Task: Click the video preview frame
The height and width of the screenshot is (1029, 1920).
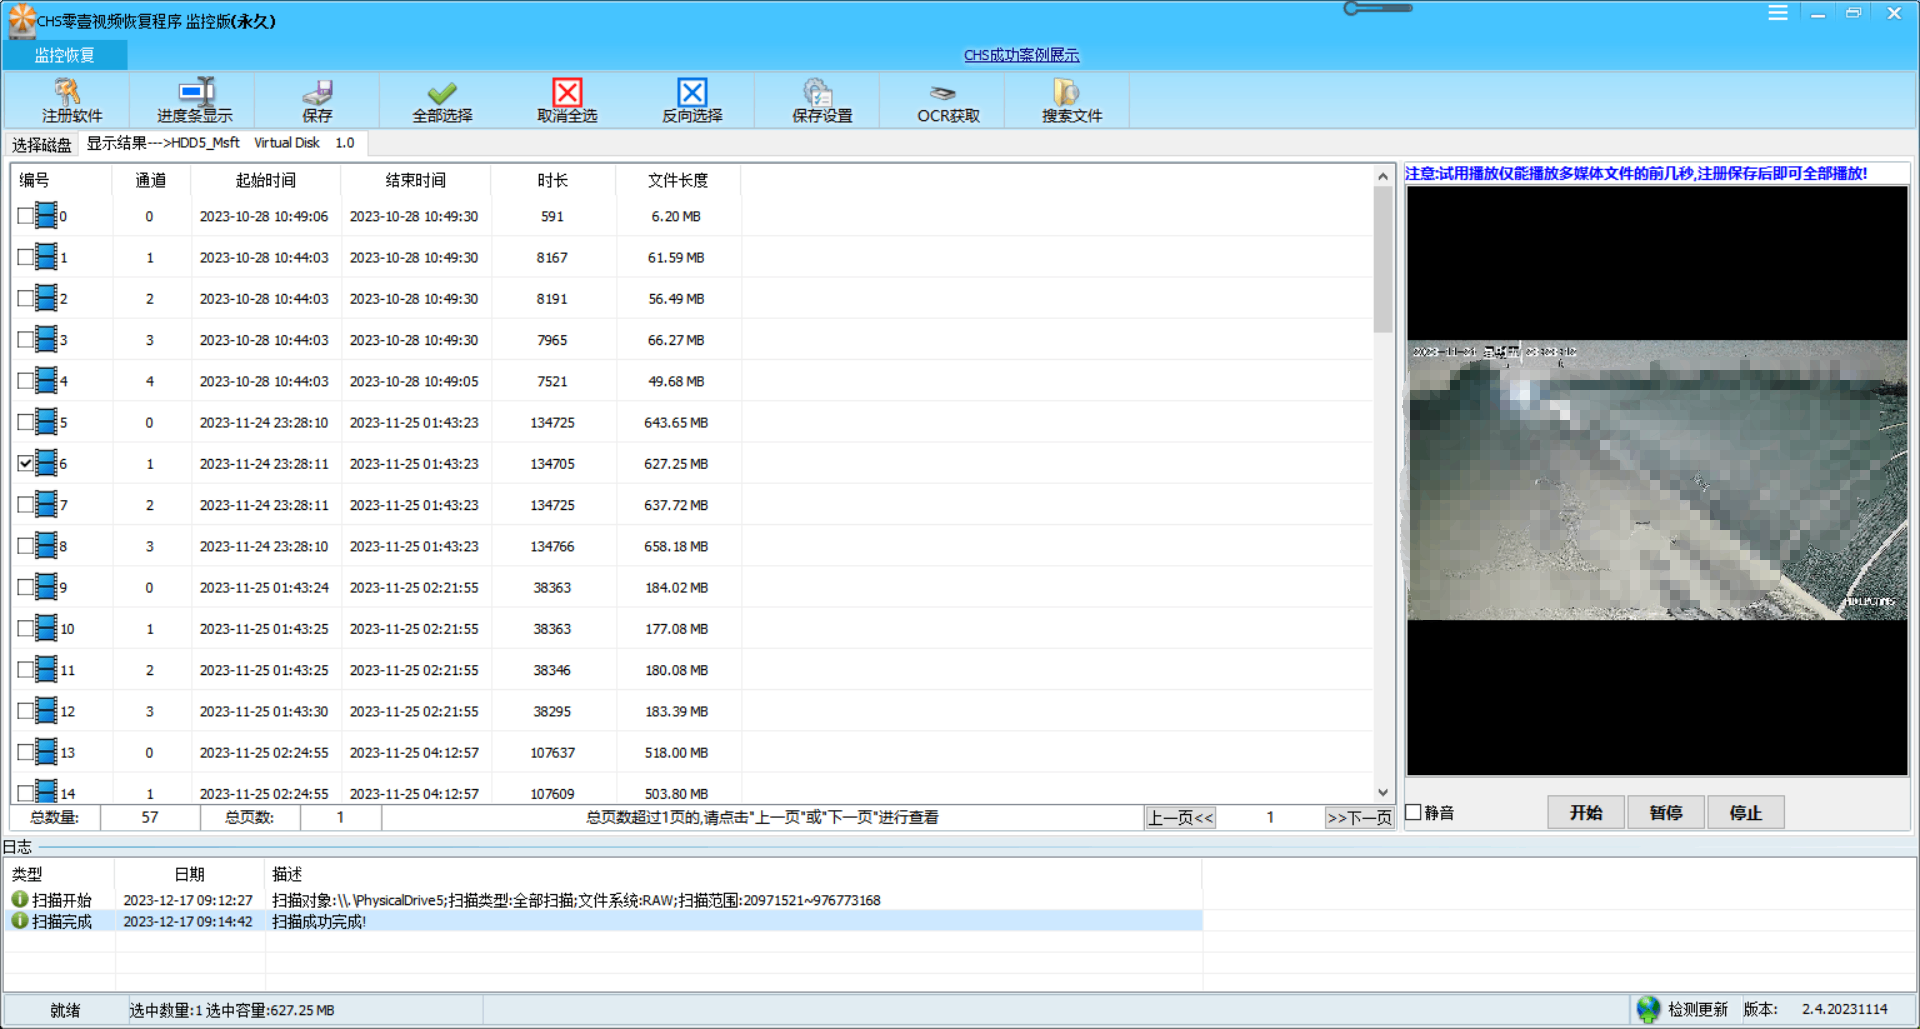Action: (x=1657, y=480)
